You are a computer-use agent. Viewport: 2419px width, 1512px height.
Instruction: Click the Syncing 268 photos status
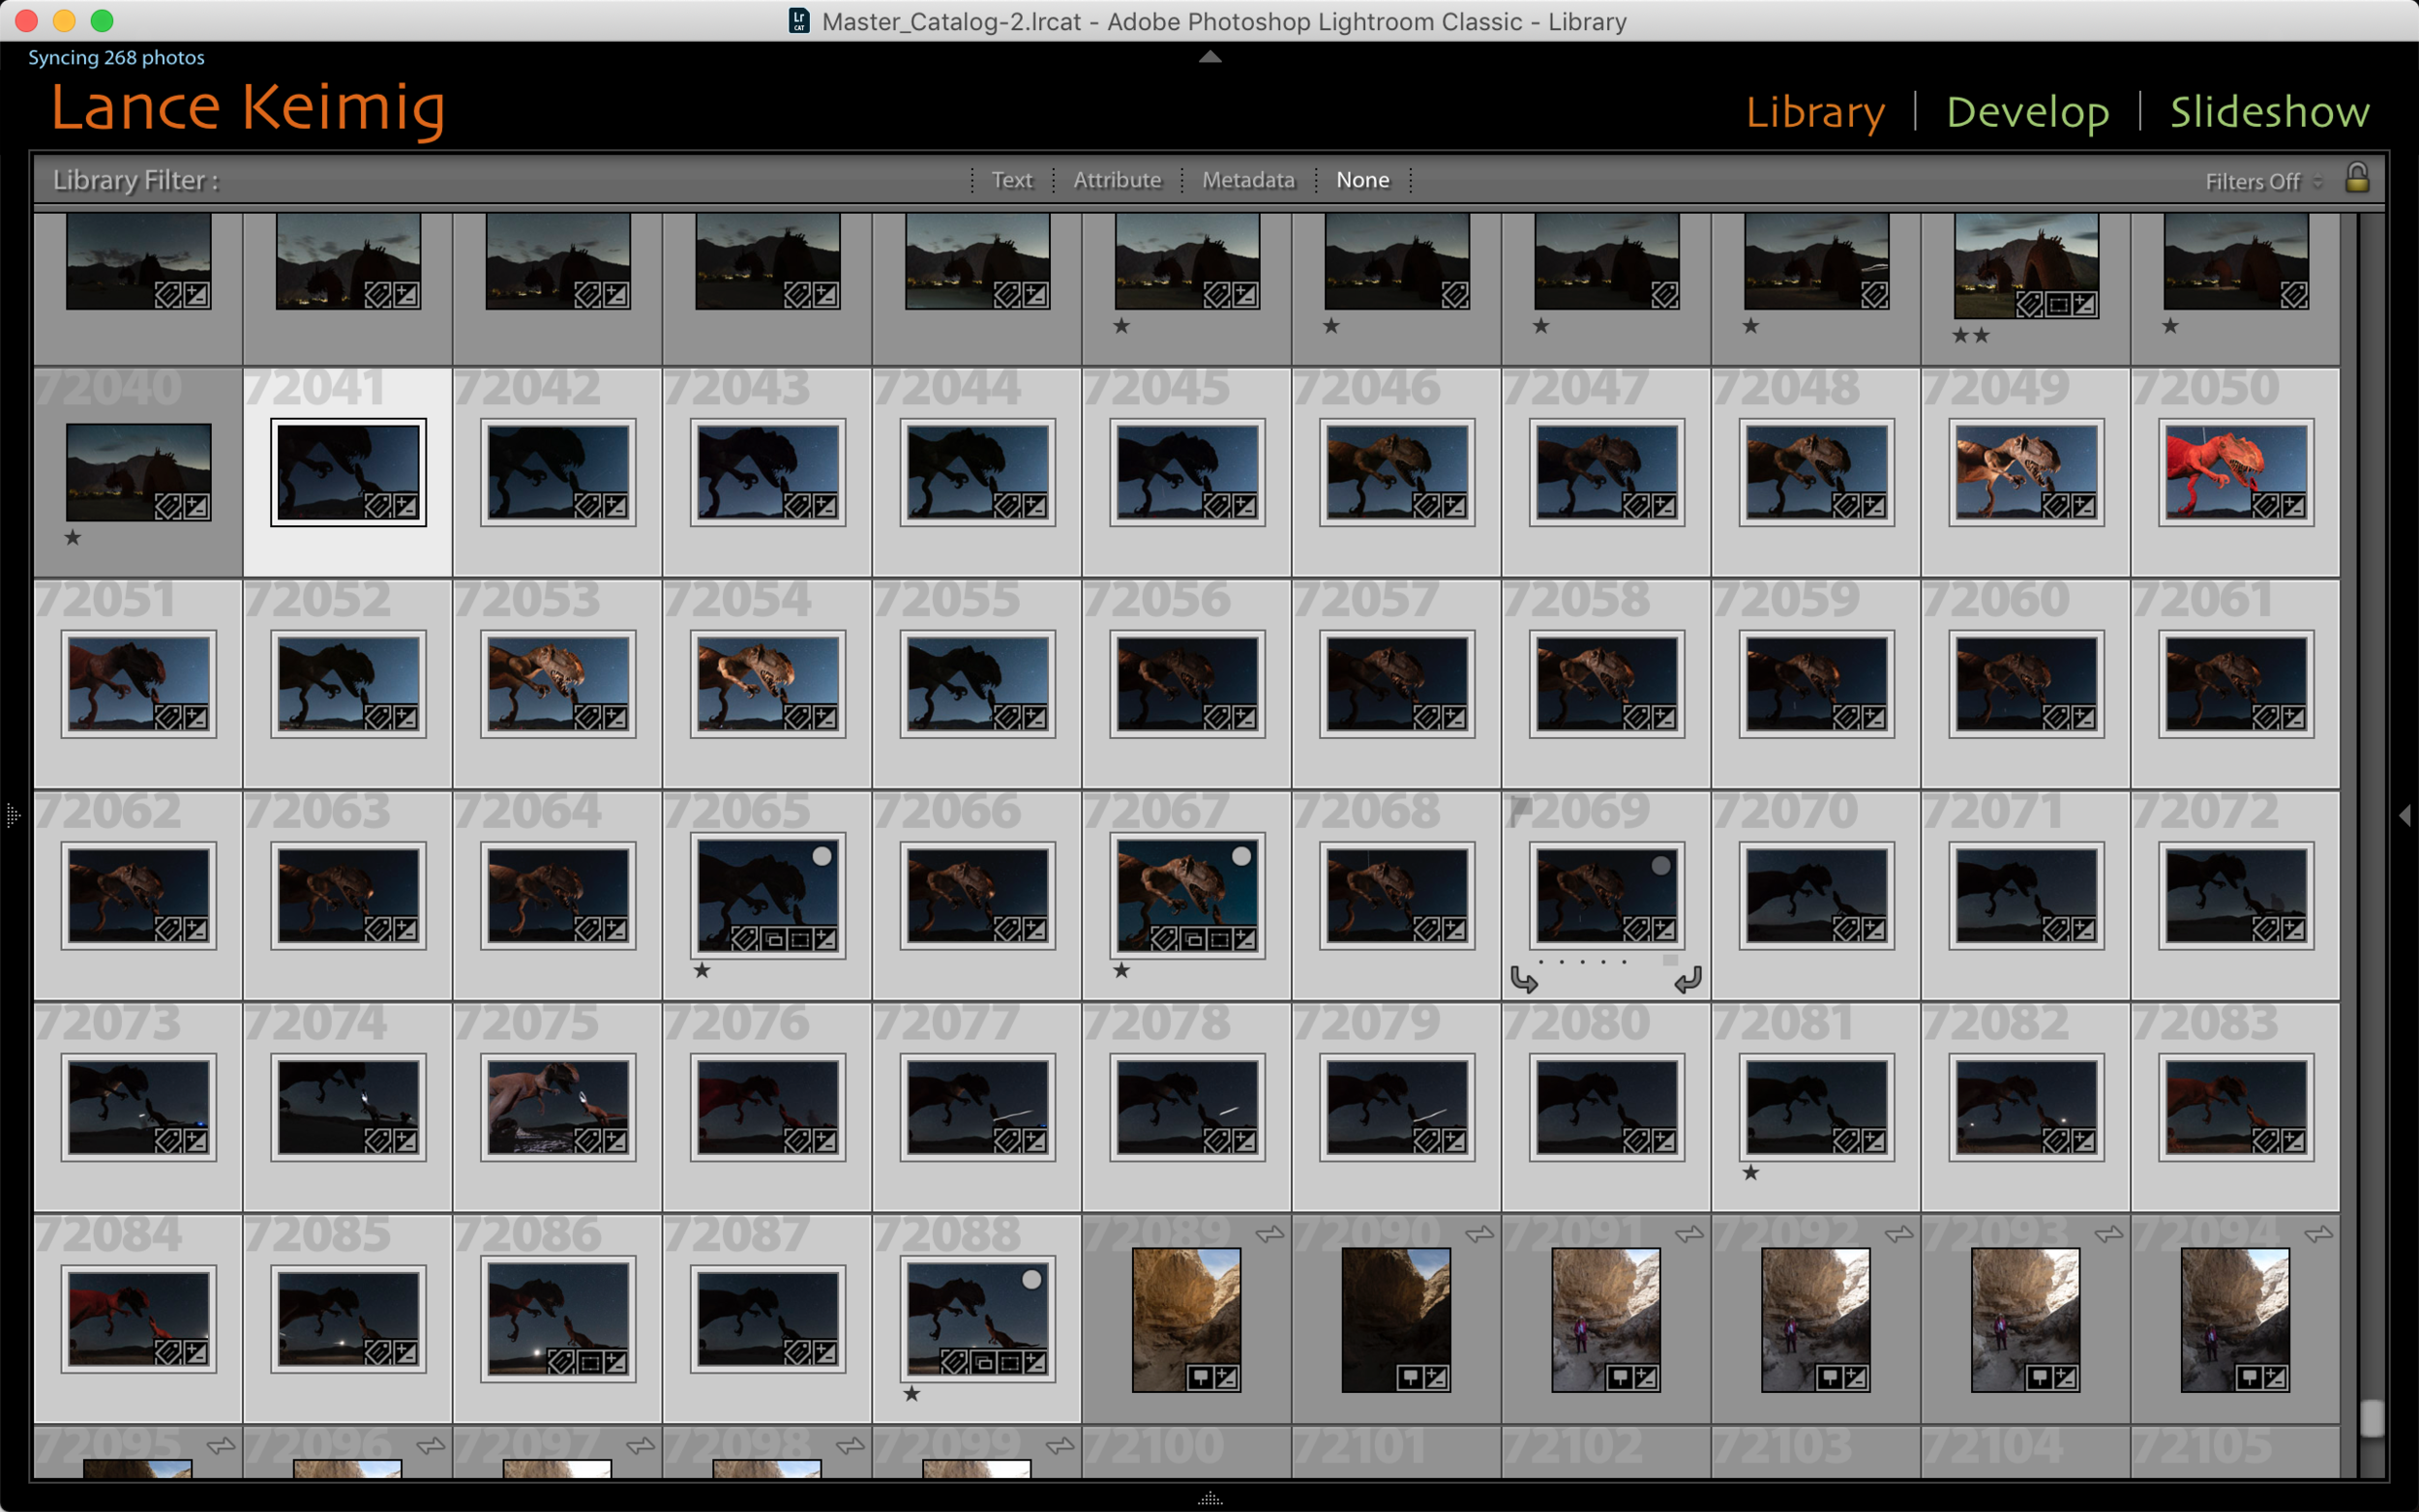116,57
